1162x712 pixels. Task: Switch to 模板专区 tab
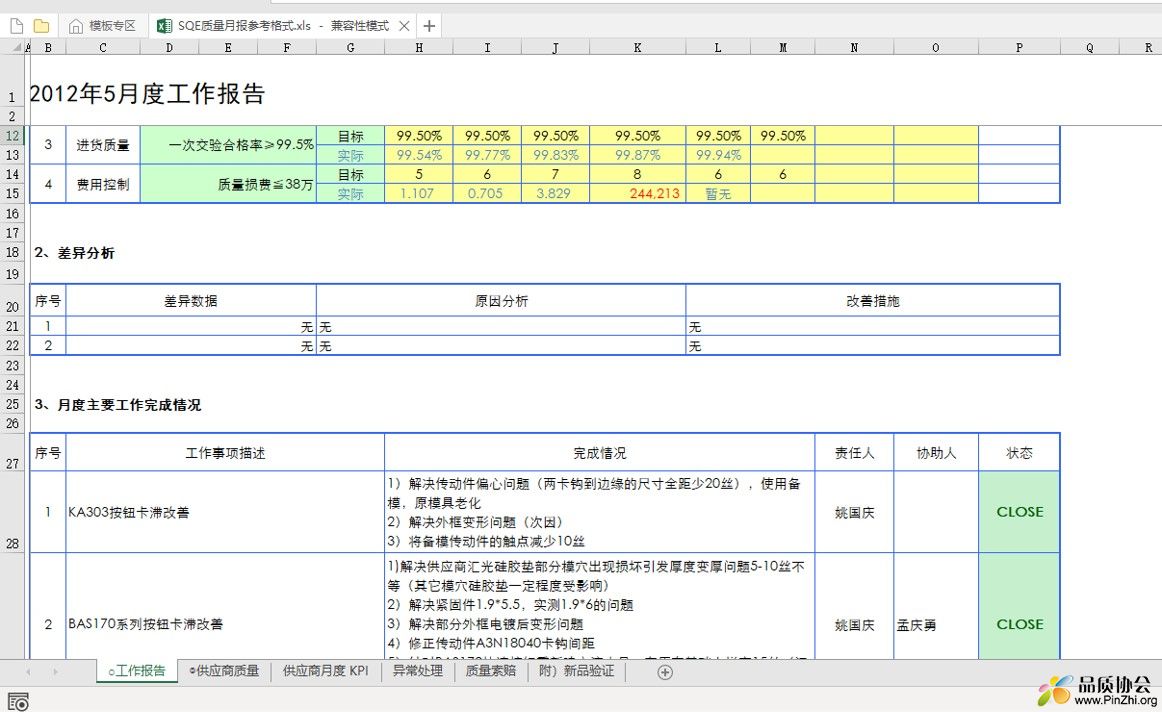pyautogui.click(x=102, y=26)
